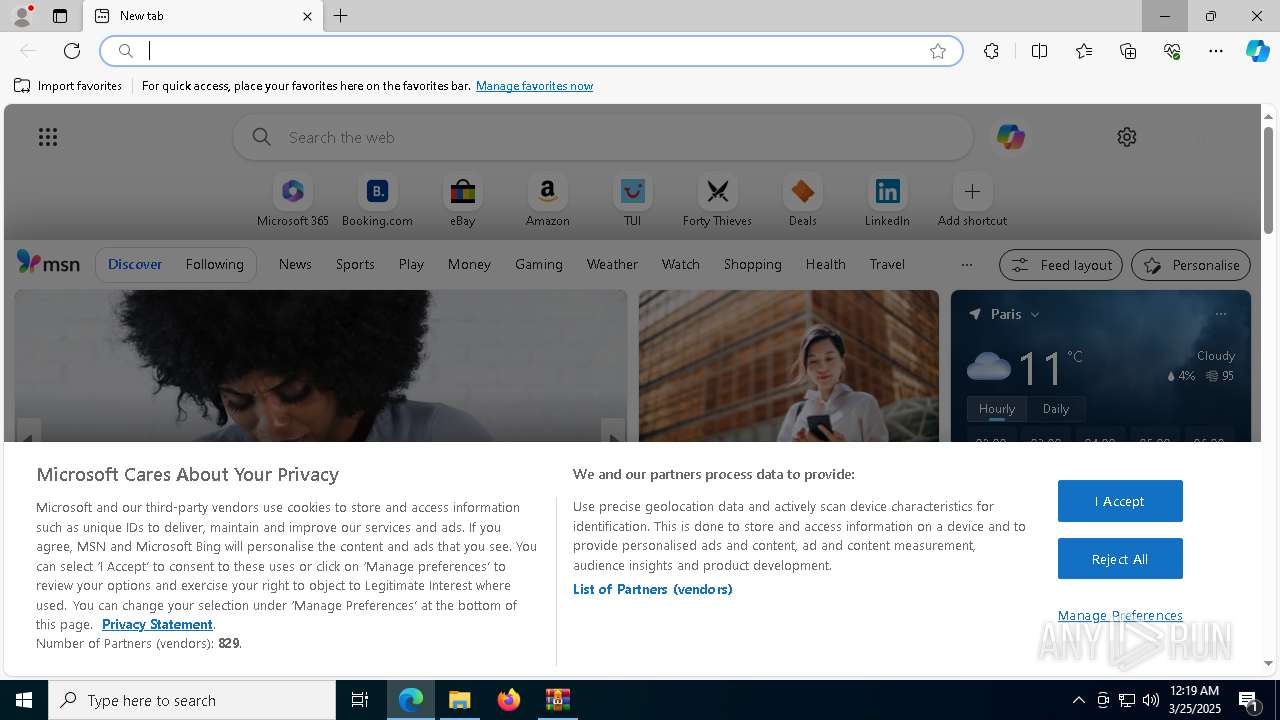Screen dimensions: 1280x720
Task: Open the woman with phone story card
Action: tap(789, 366)
